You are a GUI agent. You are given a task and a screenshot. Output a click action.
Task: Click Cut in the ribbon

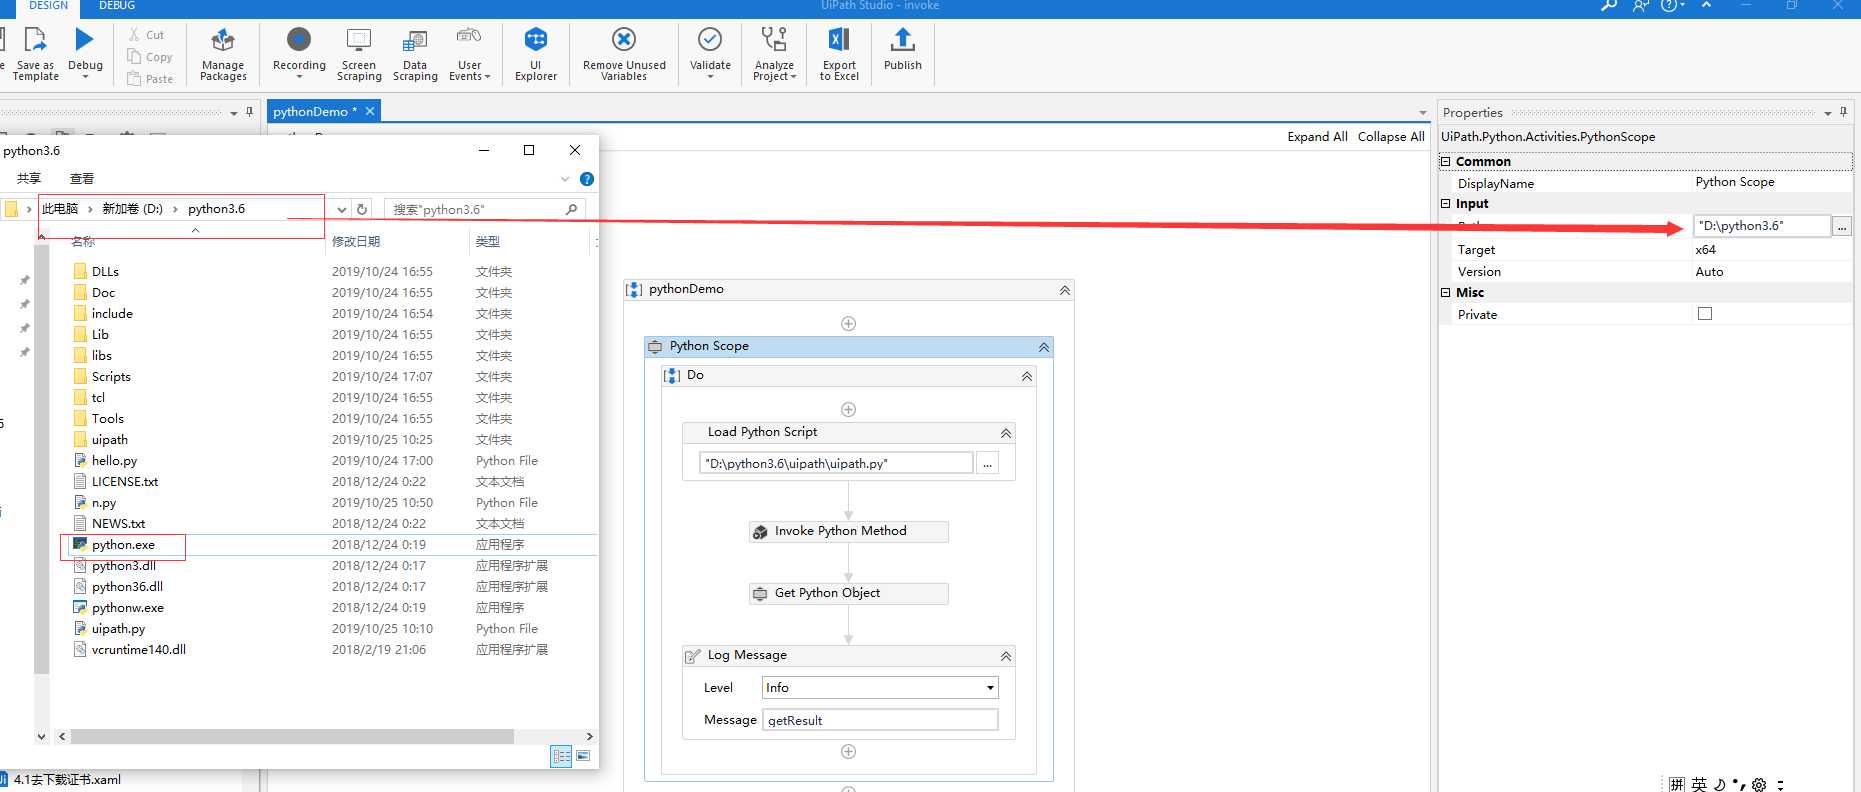tap(146, 35)
